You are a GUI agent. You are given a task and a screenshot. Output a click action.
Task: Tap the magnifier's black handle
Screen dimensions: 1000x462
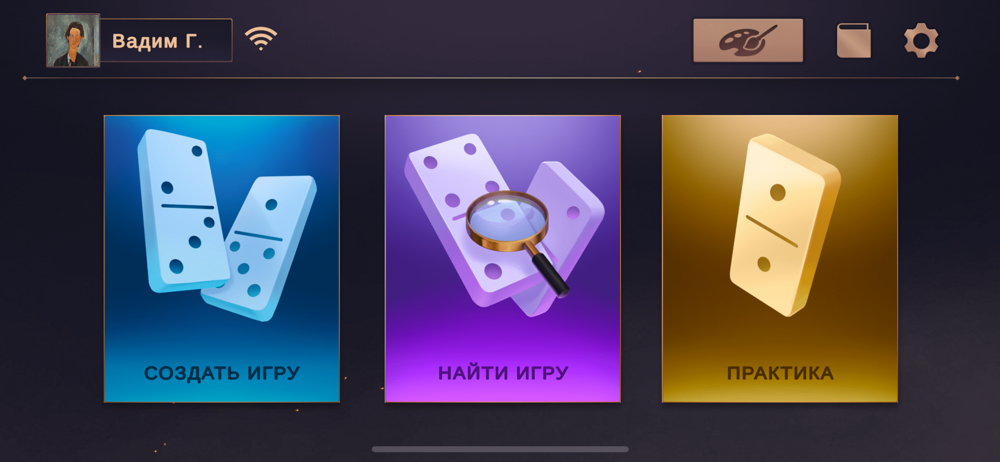tap(551, 274)
